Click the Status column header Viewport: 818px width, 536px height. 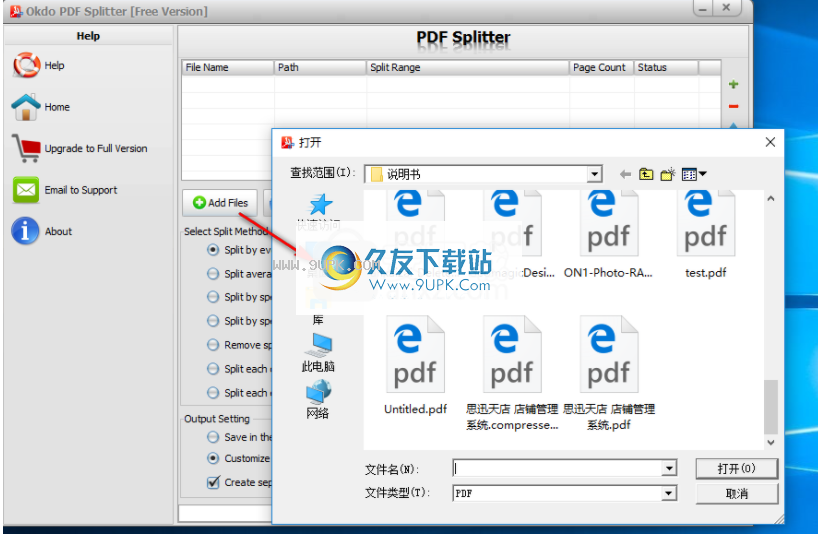(x=666, y=67)
